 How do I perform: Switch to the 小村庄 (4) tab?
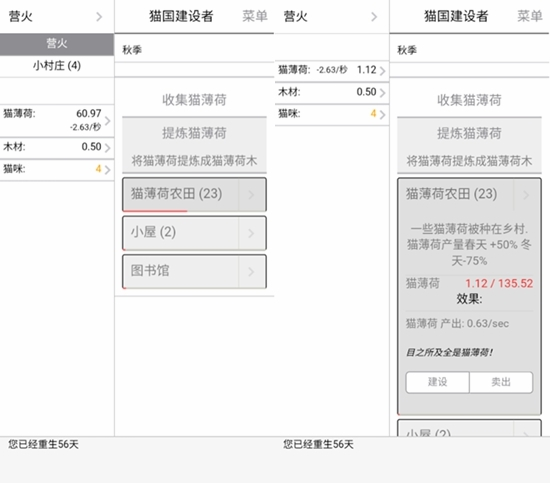[57, 66]
